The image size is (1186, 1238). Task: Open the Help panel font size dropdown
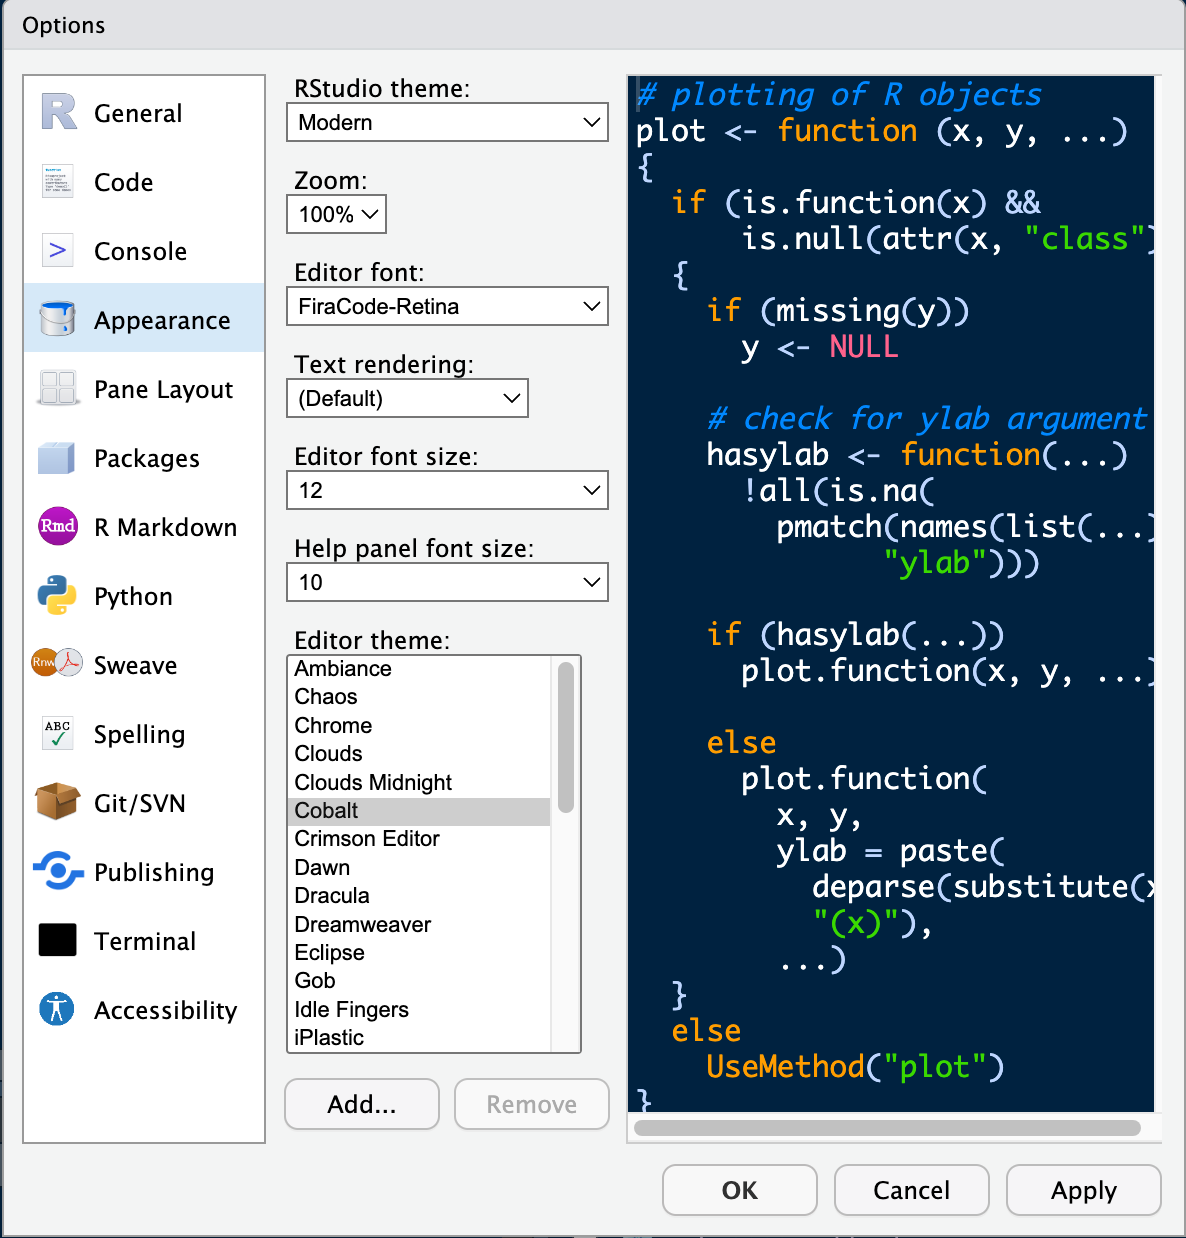(447, 582)
